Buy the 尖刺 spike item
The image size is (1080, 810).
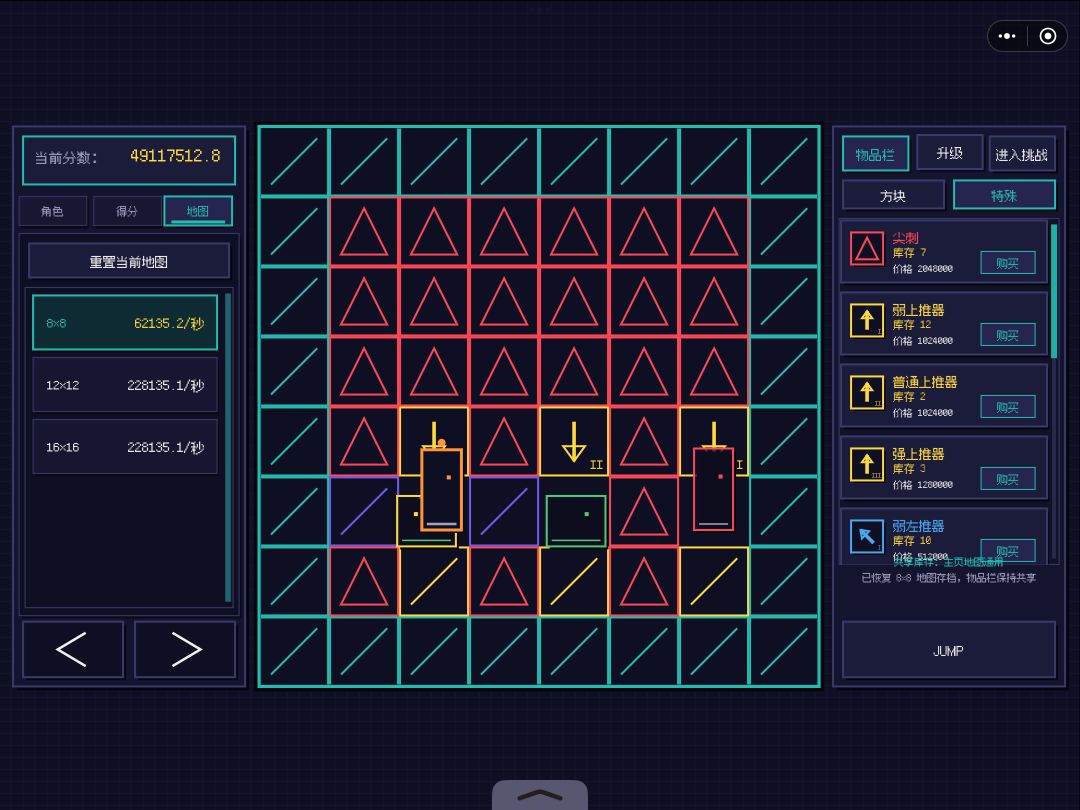1008,263
